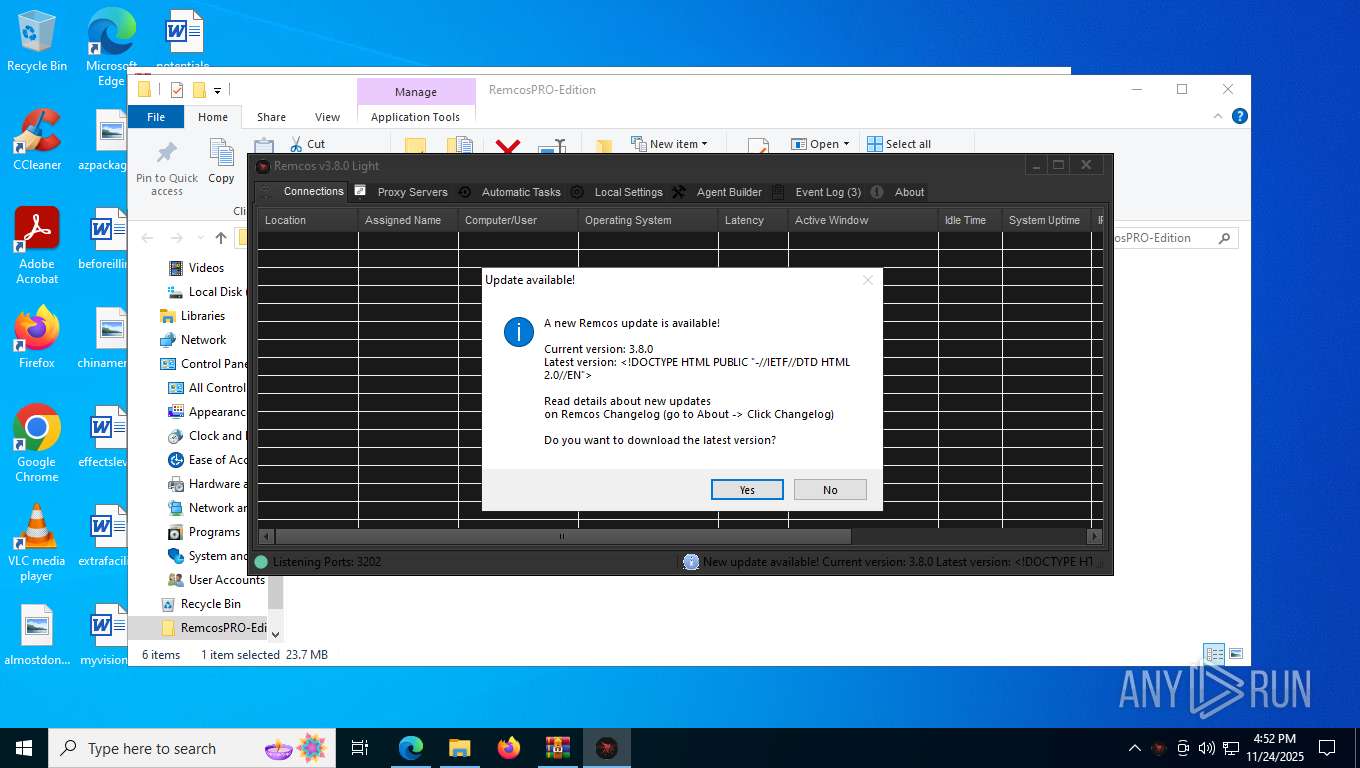
Task: Open the About tab in Remcos
Action: [x=909, y=192]
